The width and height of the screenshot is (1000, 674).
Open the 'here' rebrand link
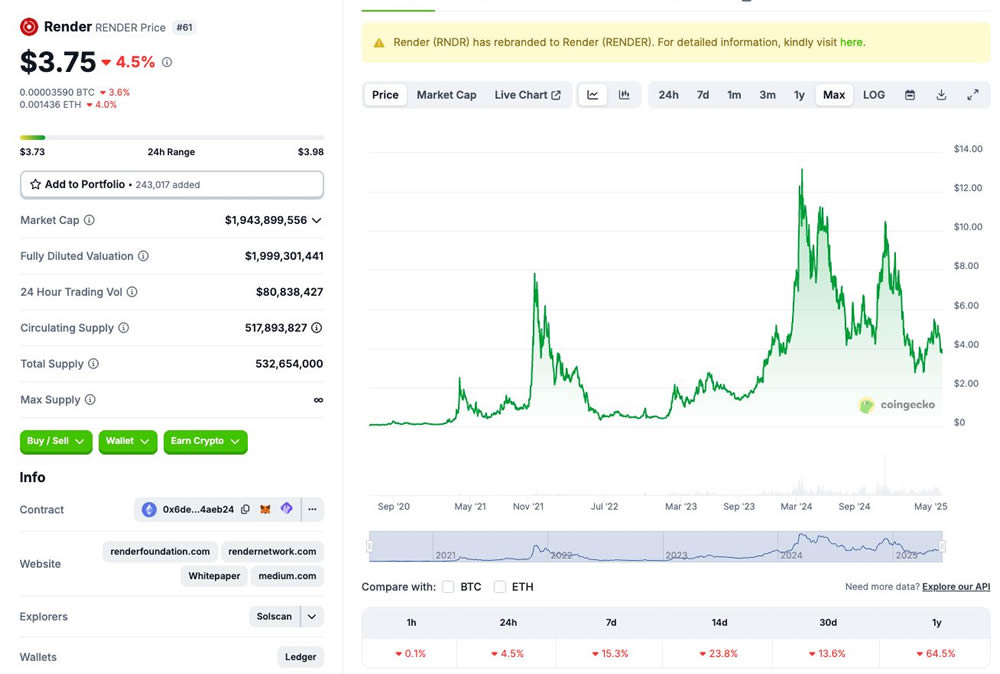[x=851, y=42]
